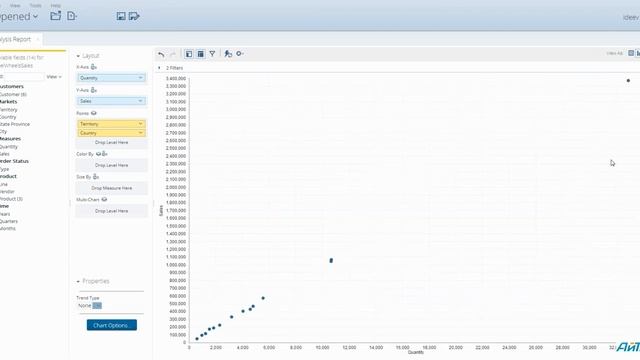This screenshot has width=640, height=360.
Task: Click Drop Level Here under Color By
Action: (111, 165)
